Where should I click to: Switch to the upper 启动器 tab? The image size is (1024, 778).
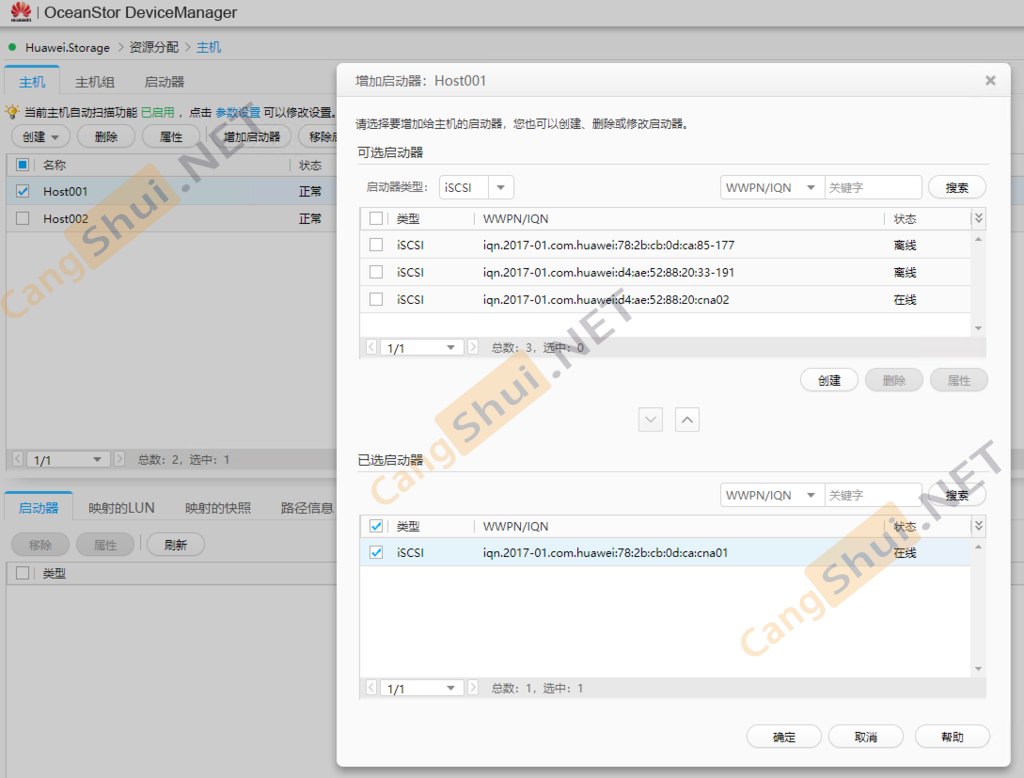tap(164, 82)
